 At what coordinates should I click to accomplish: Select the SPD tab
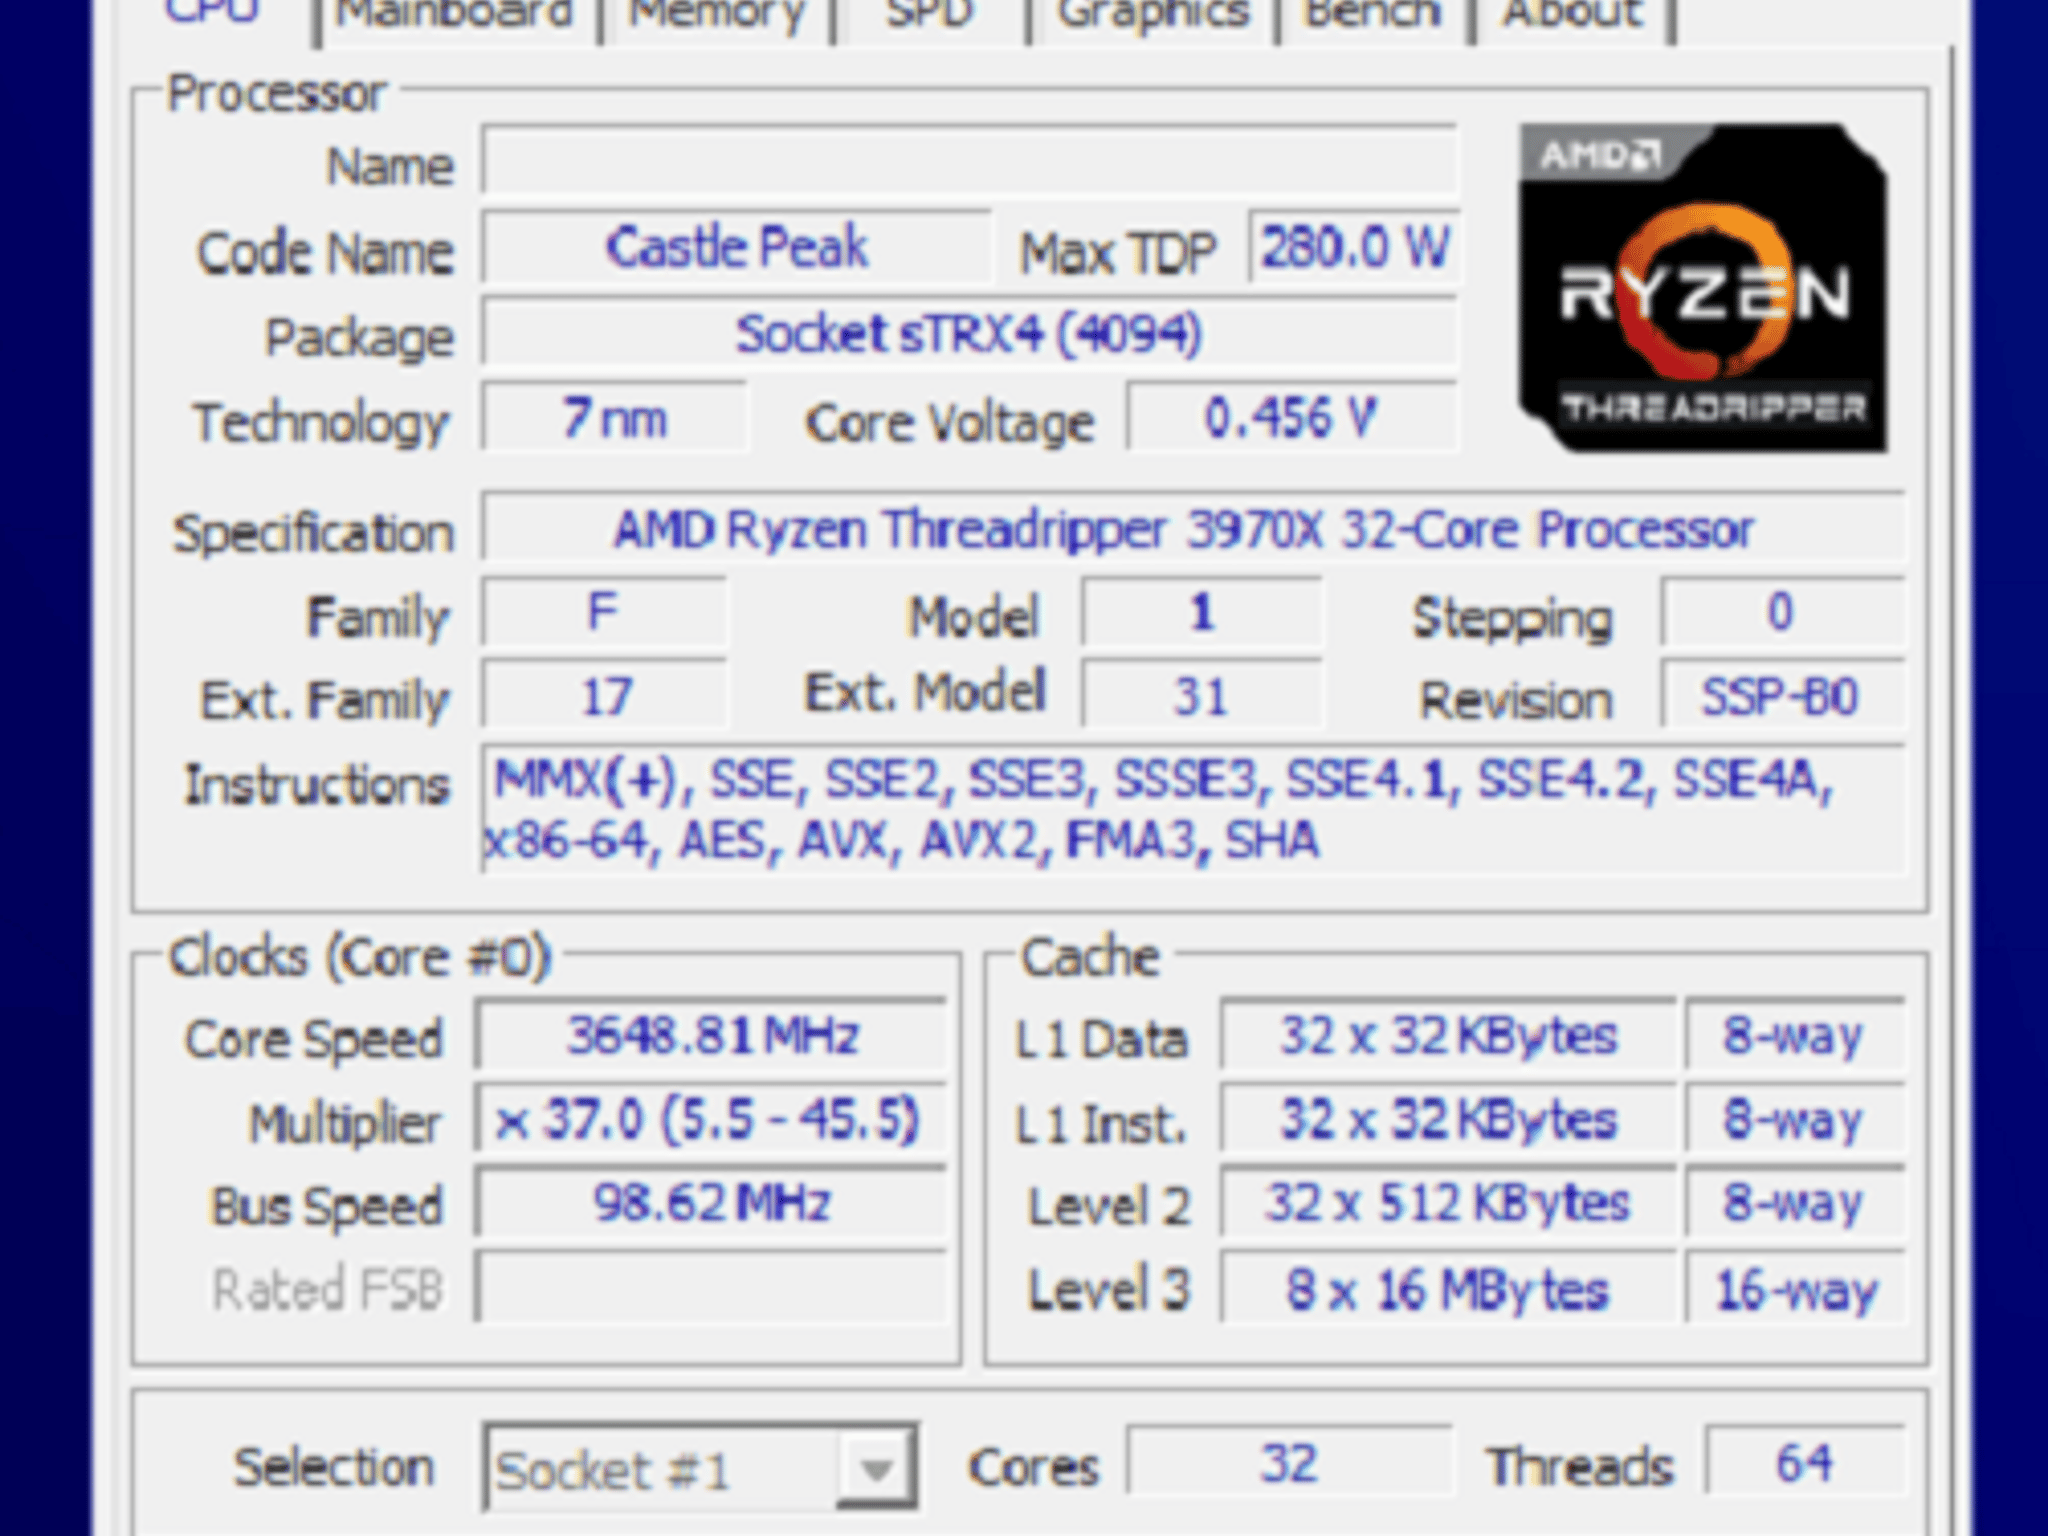pos(930,18)
